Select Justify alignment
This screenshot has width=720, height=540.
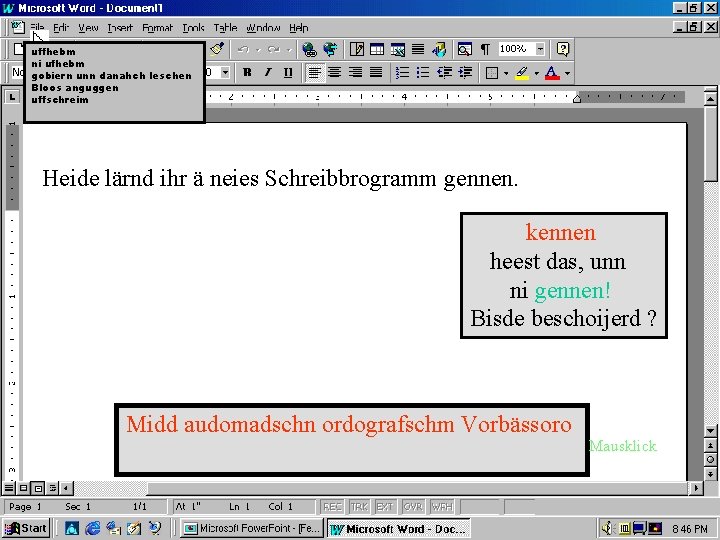[376, 73]
